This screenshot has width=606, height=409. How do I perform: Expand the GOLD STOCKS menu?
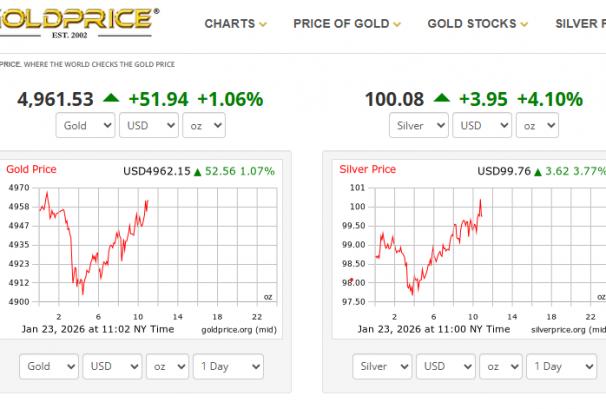[478, 24]
